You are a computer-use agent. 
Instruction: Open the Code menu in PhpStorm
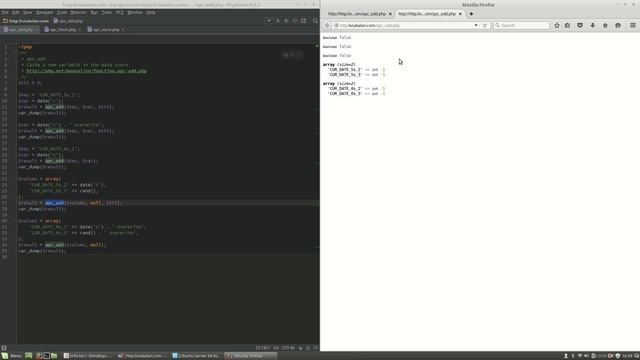[62, 13]
